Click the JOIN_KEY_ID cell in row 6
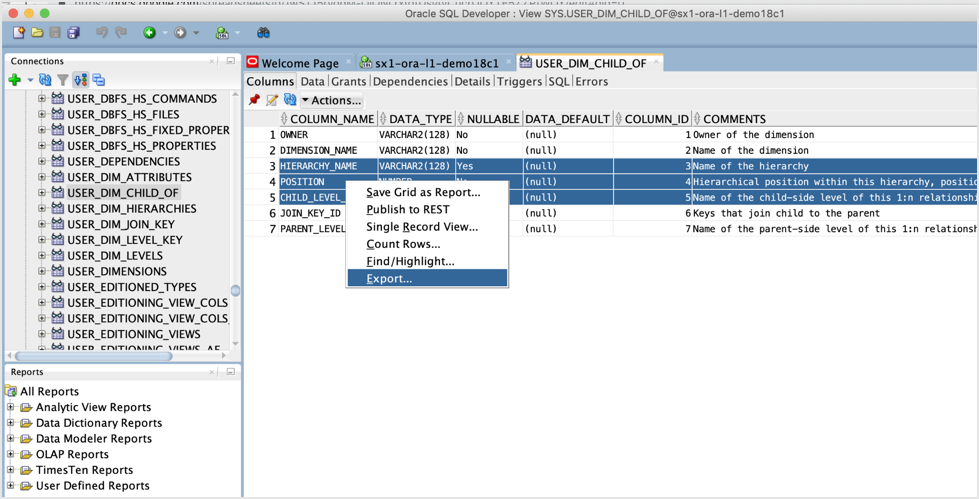The image size is (979, 499). pyautogui.click(x=312, y=213)
